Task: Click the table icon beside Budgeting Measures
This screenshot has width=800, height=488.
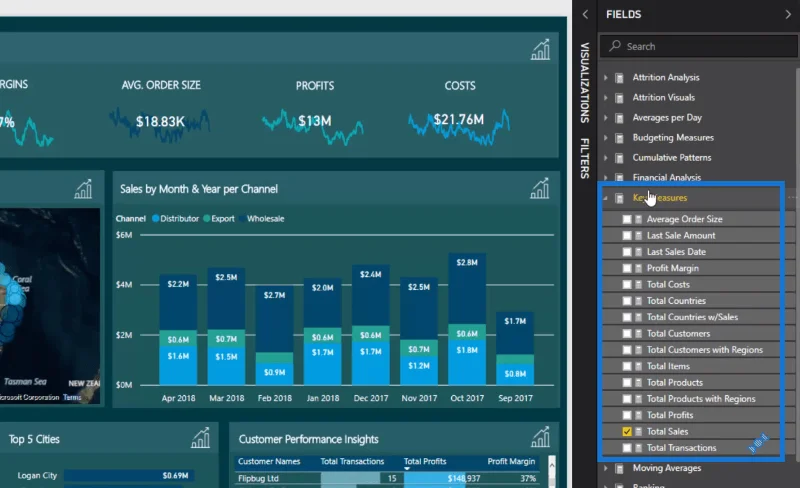Action: 619,138
